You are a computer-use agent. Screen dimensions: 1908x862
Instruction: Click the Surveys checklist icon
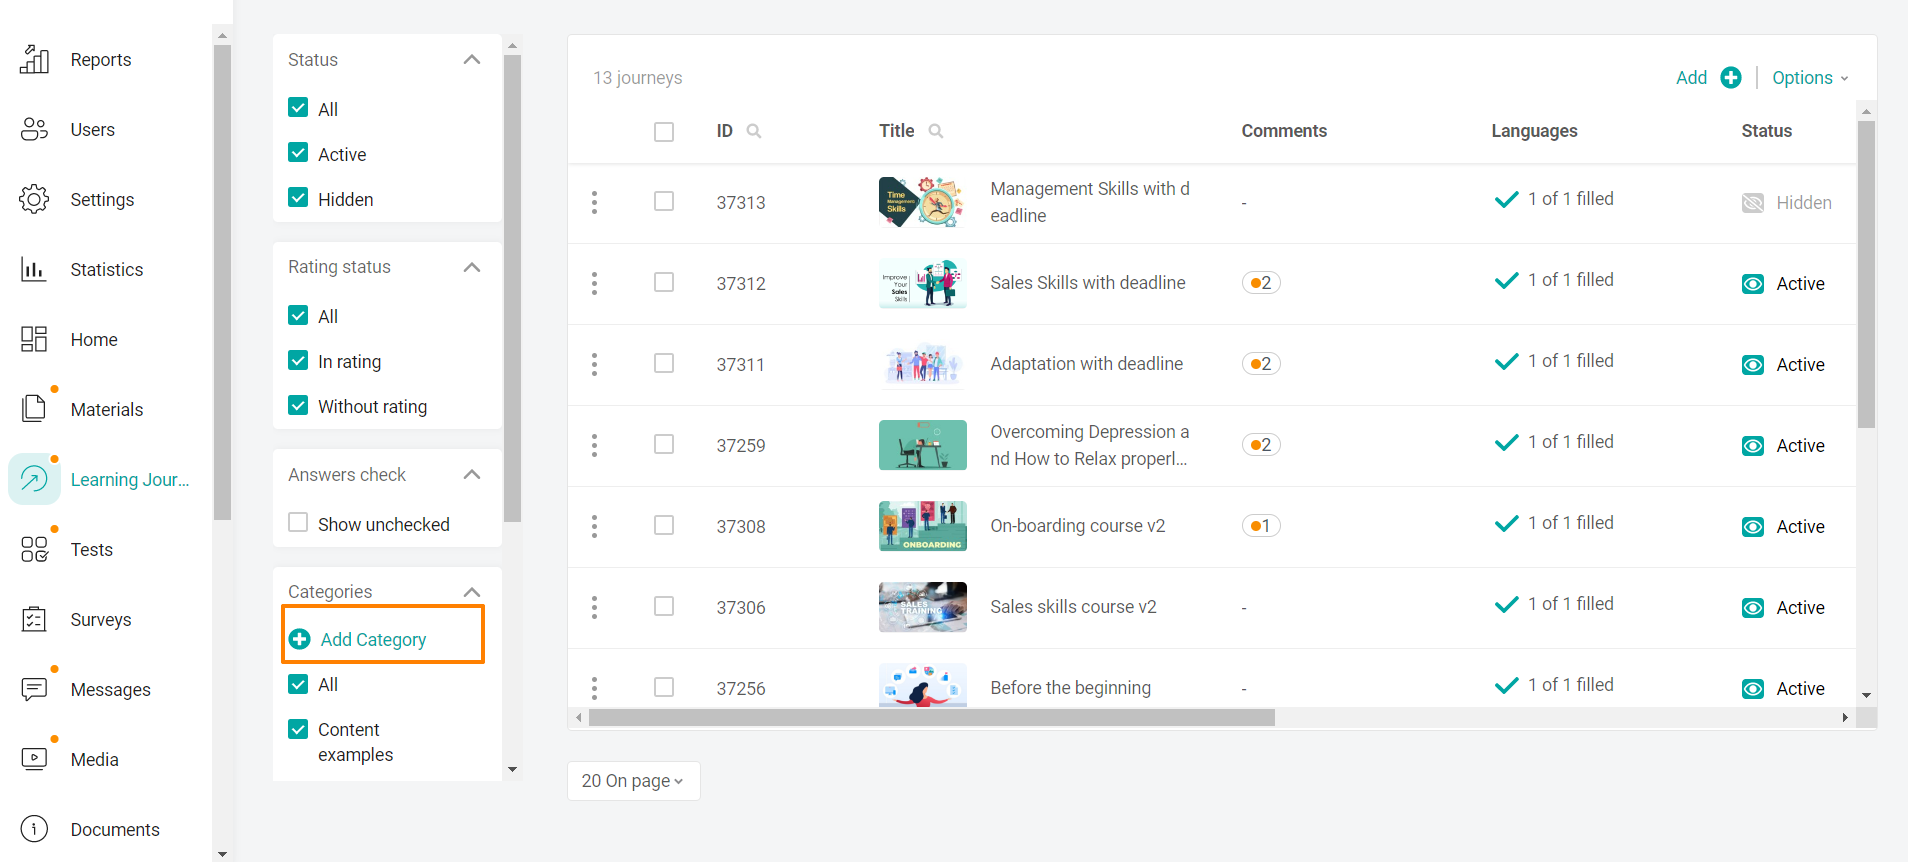(x=34, y=619)
